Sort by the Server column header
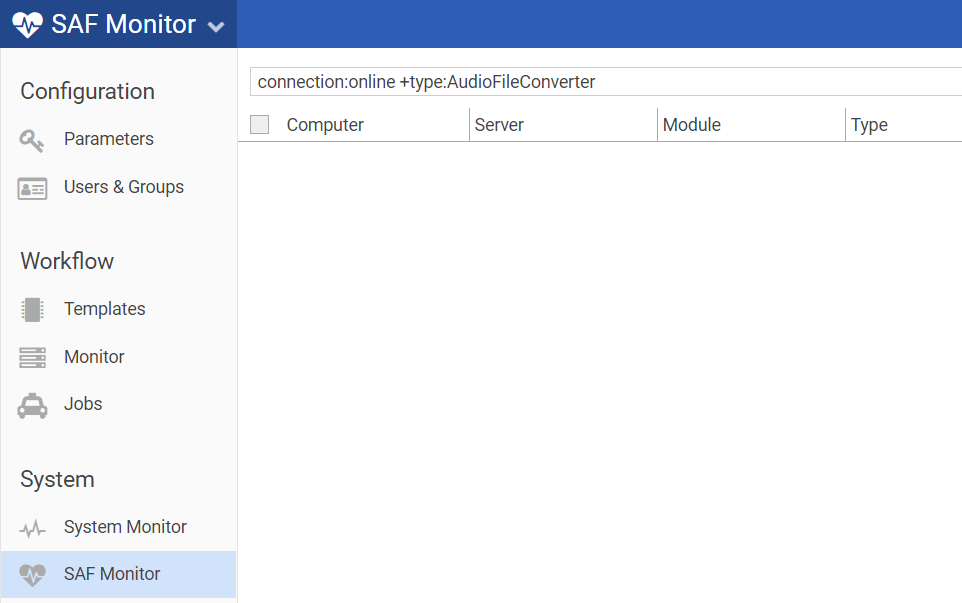 pyautogui.click(x=499, y=125)
